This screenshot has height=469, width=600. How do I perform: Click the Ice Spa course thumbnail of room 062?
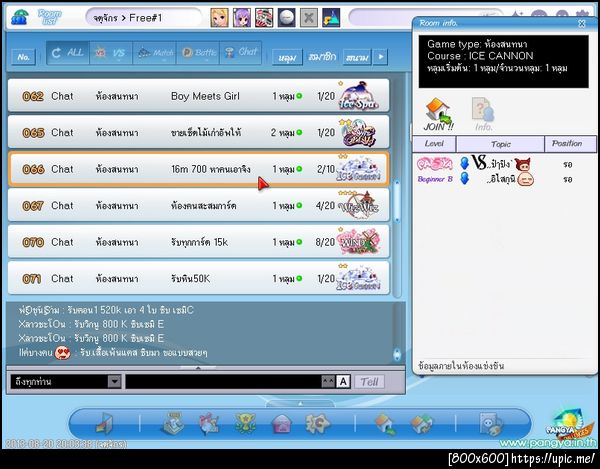(x=359, y=96)
